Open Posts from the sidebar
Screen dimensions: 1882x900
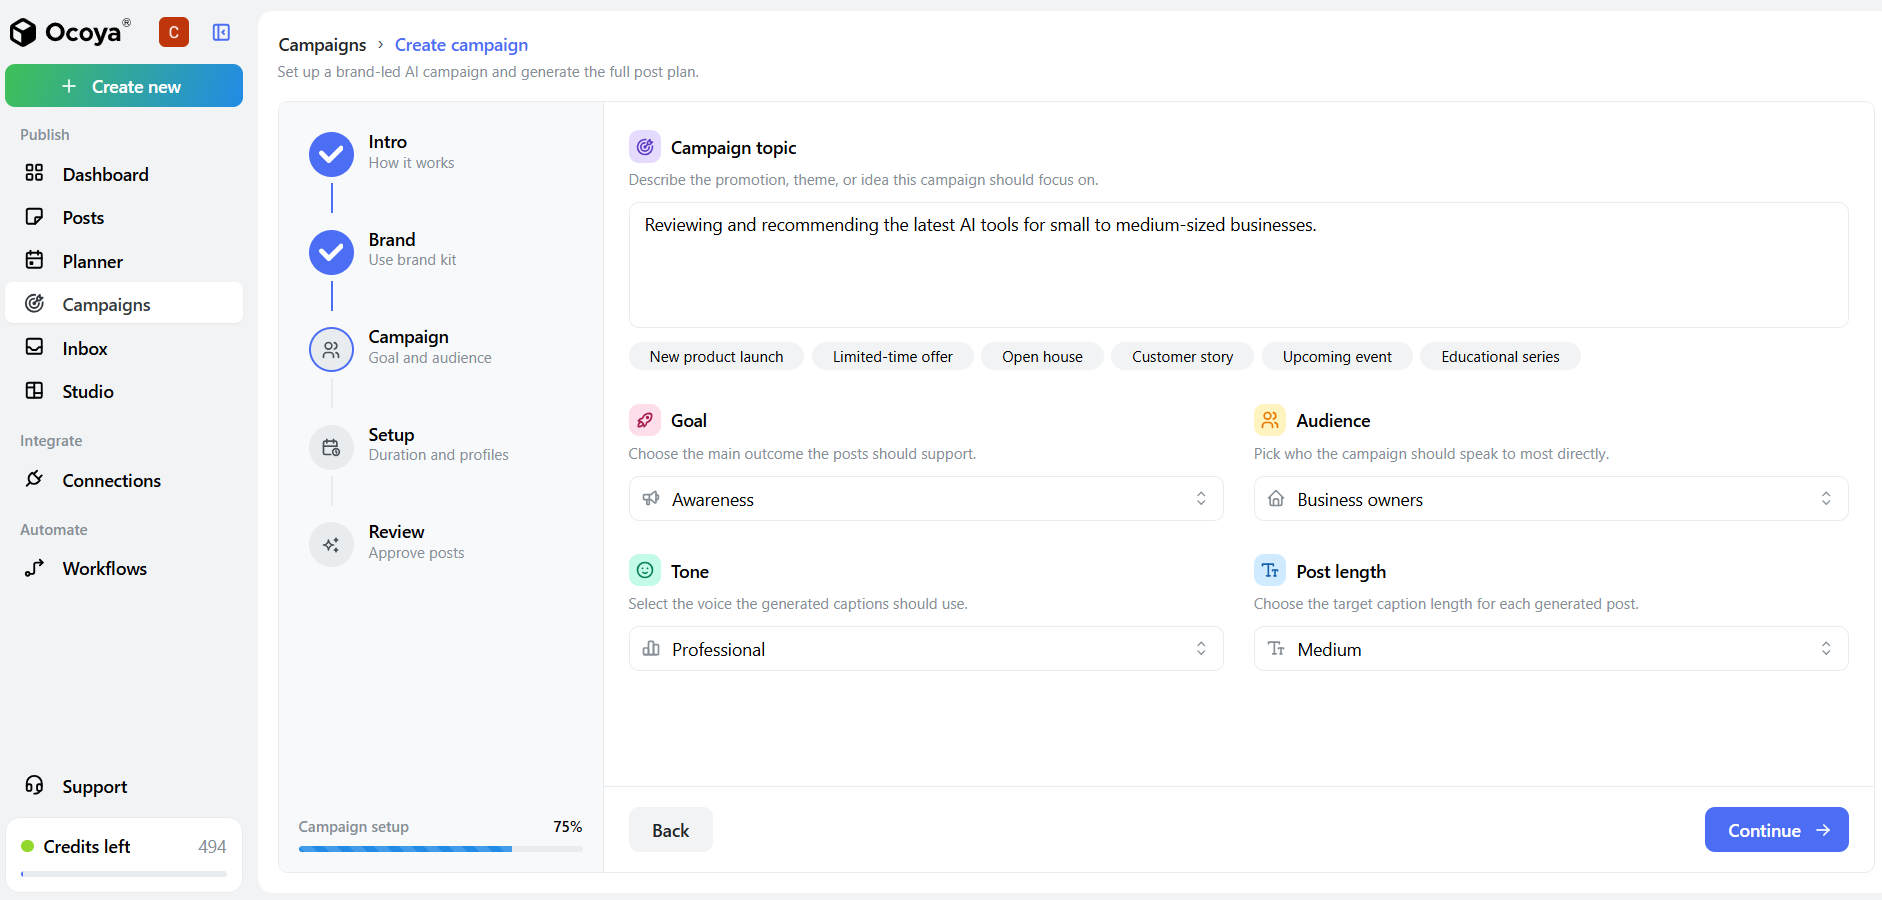coord(124,217)
